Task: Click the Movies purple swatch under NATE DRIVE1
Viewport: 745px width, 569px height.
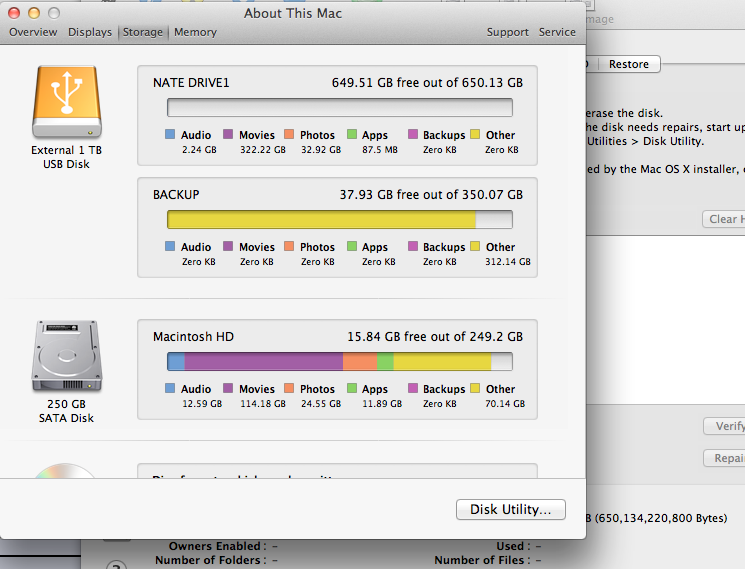Action: click(228, 134)
